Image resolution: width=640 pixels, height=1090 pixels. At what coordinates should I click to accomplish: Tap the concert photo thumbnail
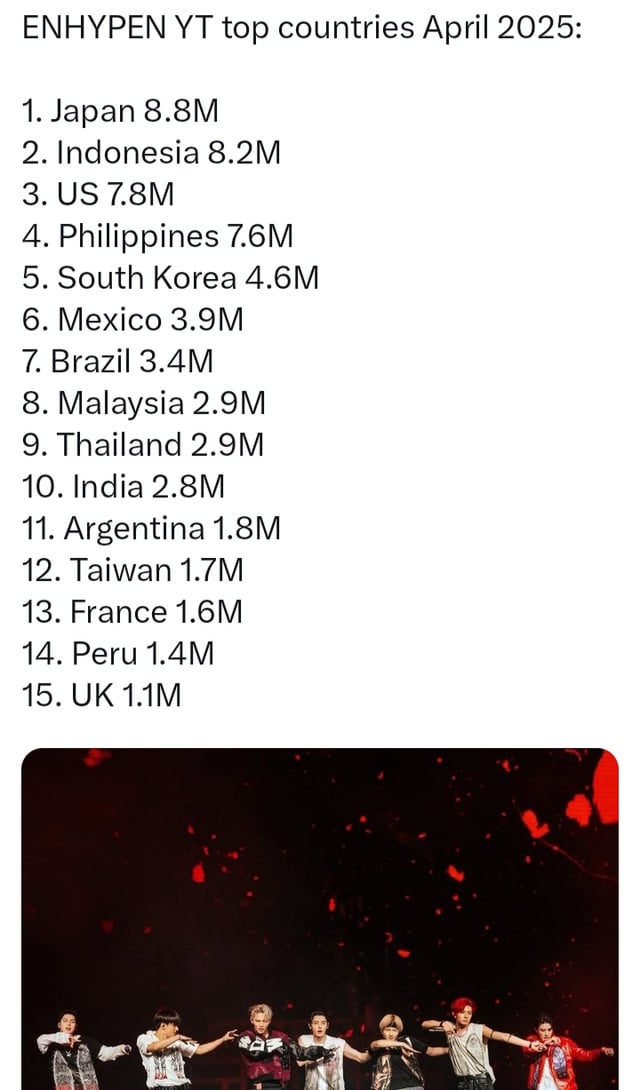click(320, 900)
